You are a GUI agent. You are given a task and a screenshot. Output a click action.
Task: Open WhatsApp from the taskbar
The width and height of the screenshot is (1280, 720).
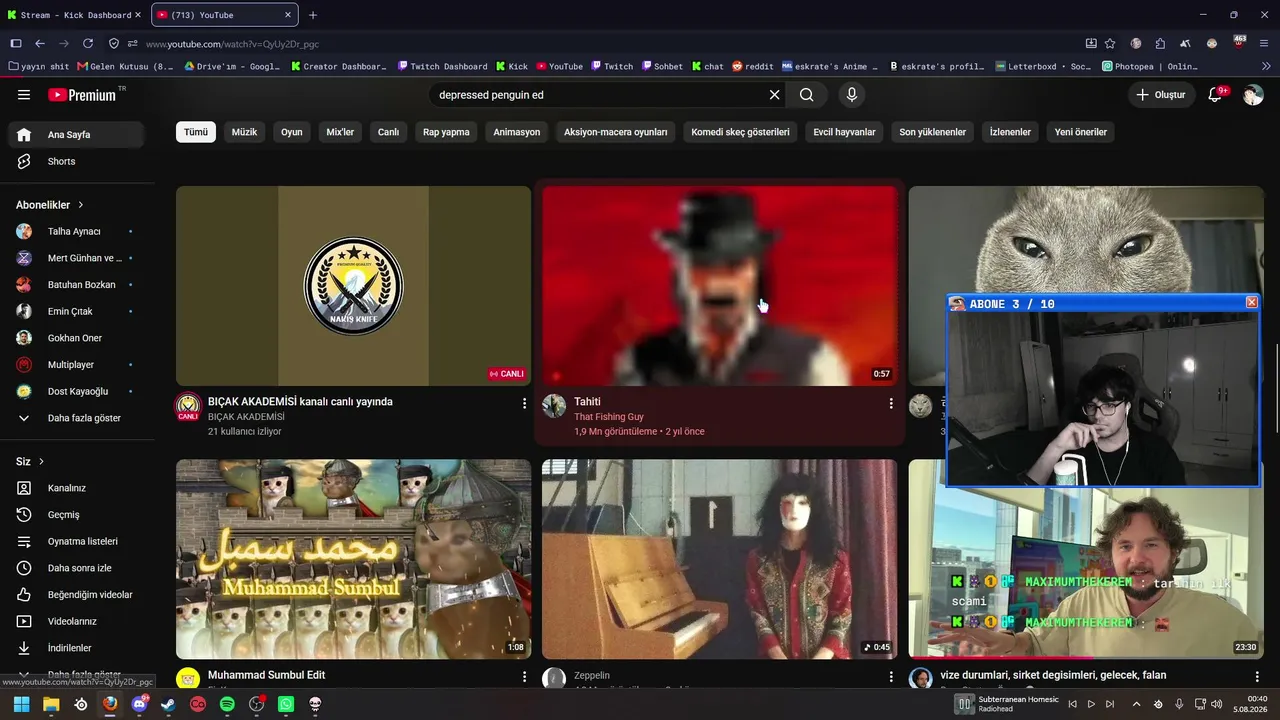coord(286,704)
